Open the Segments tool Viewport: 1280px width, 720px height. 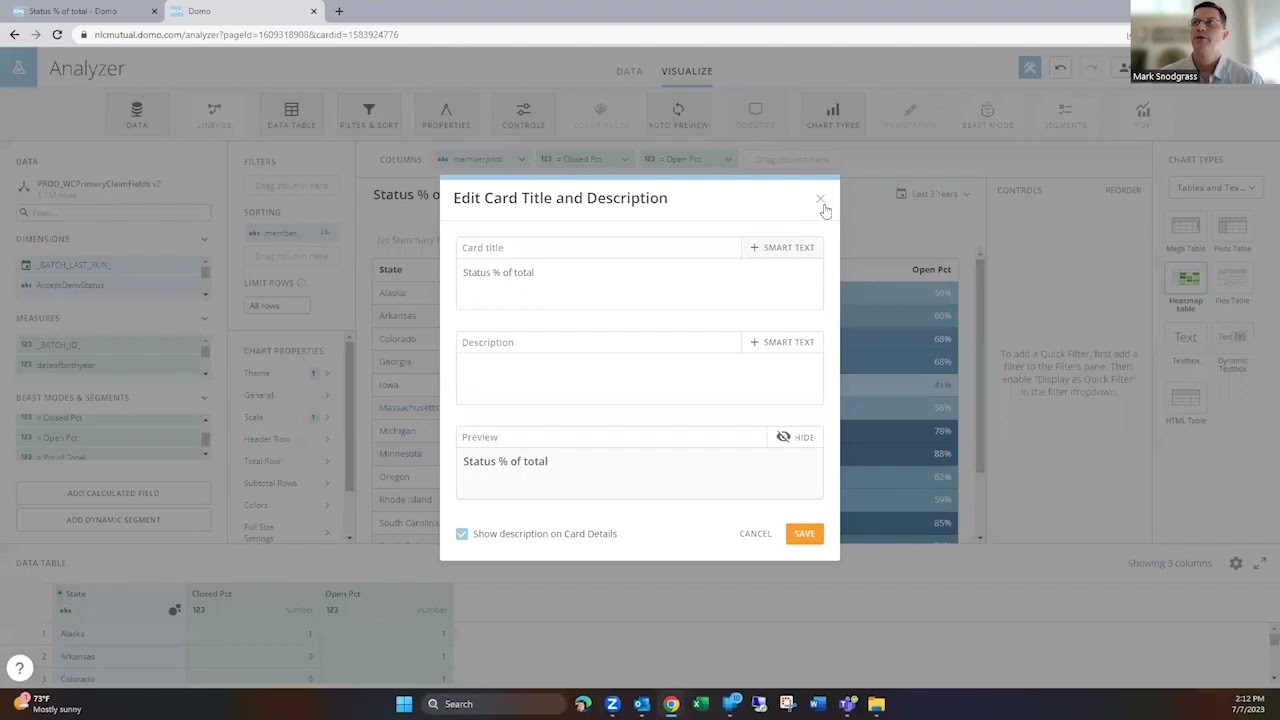(1065, 115)
